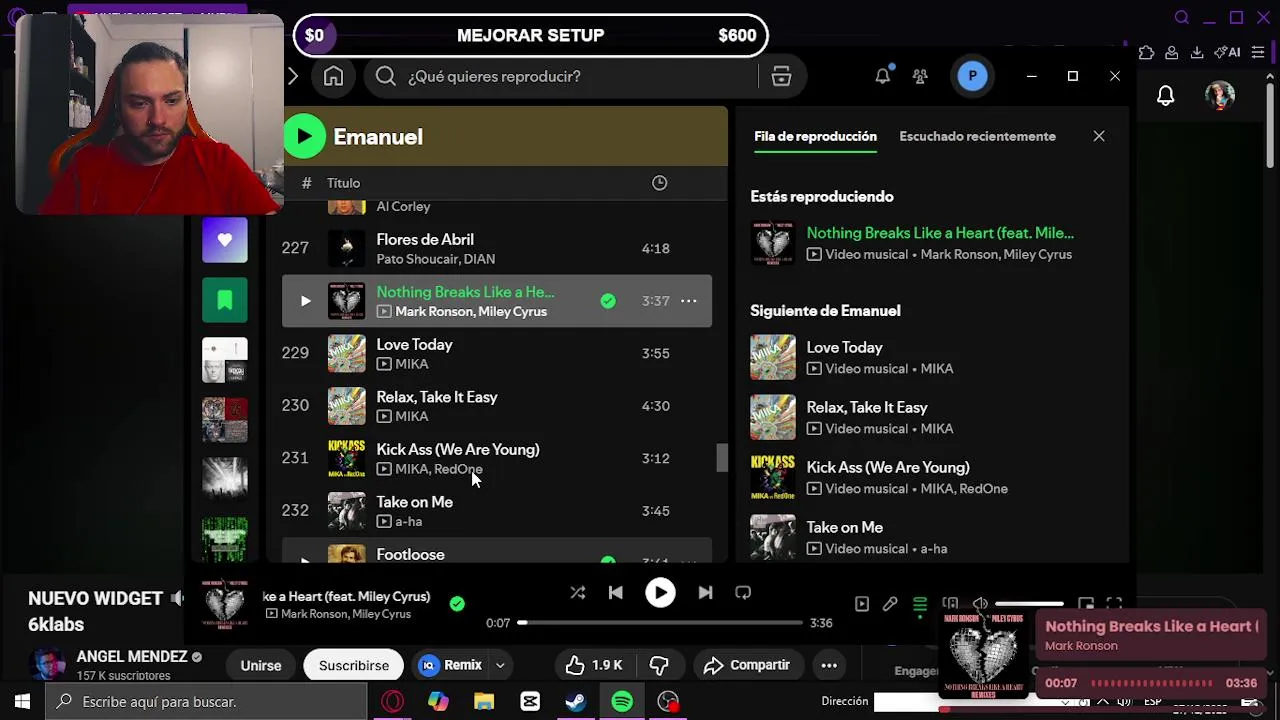Play the Emanuel playlist with the green button

(x=305, y=137)
